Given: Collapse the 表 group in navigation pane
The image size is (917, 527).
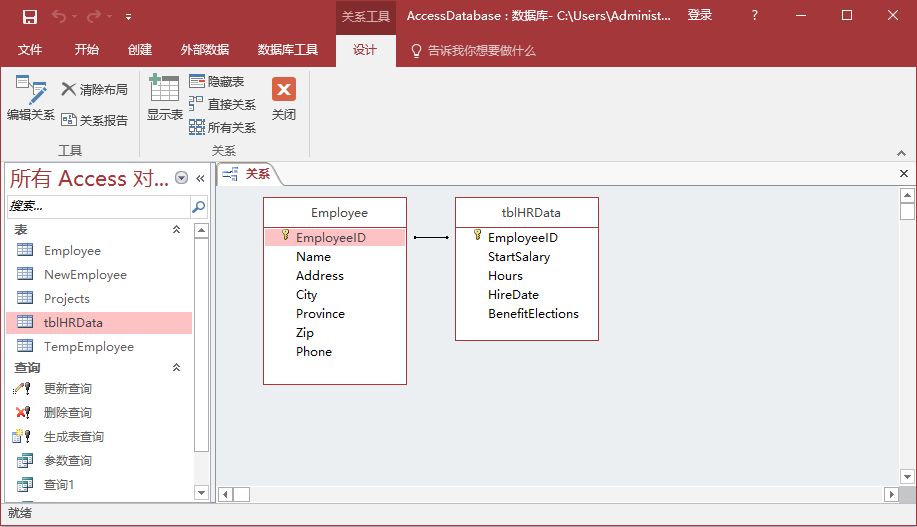Looking at the screenshot, I should coord(177,230).
